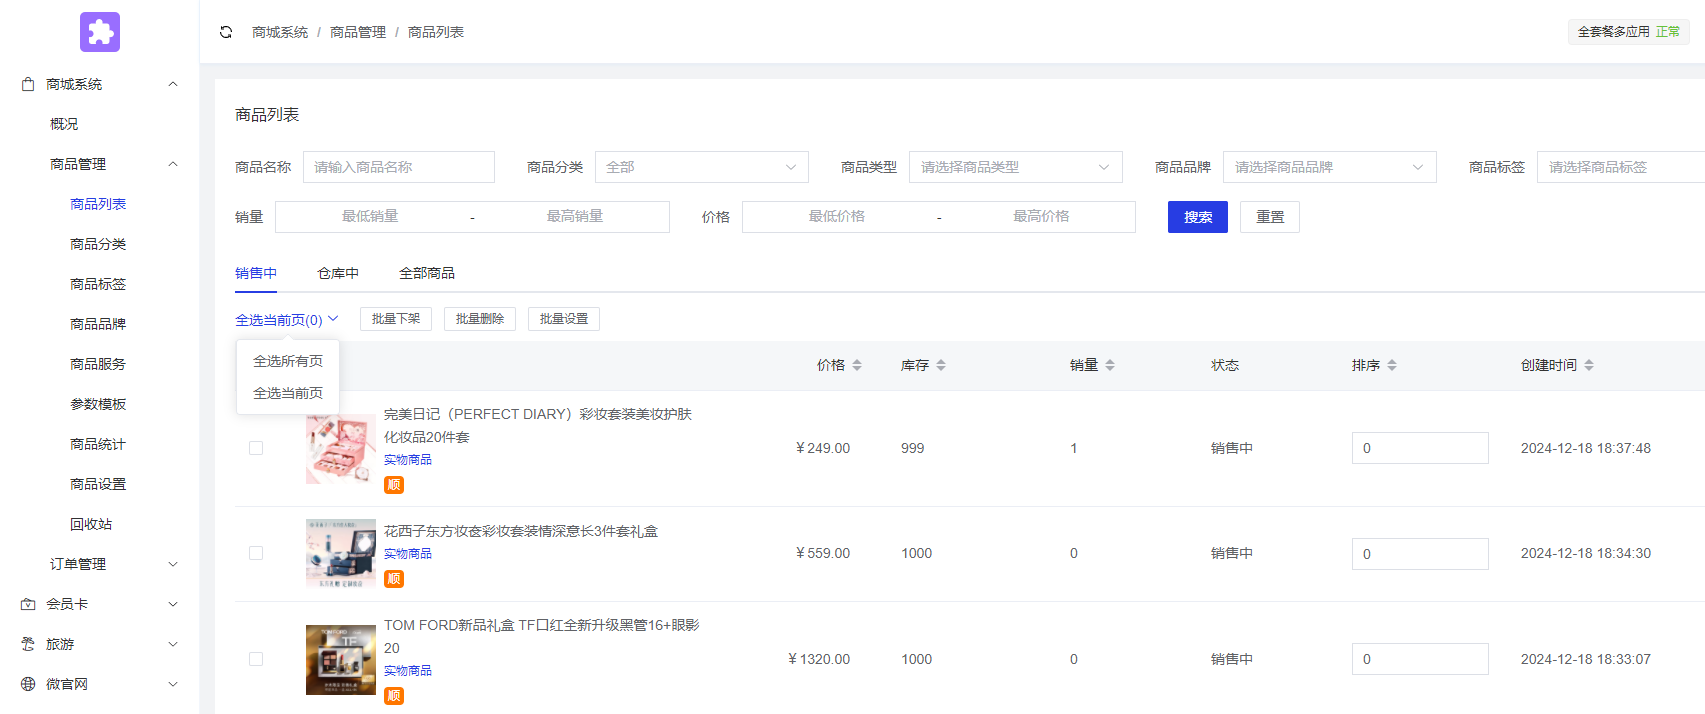Open 花西子东方妆奁彩妆套装 product title
The width and height of the screenshot is (1705, 714).
tap(521, 531)
